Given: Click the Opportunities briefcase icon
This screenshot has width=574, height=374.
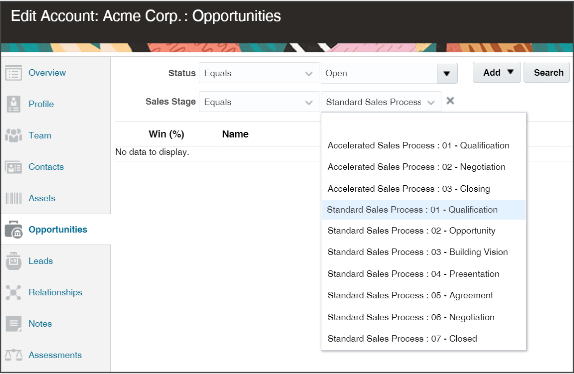Looking at the screenshot, I should pyautogui.click(x=14, y=229).
